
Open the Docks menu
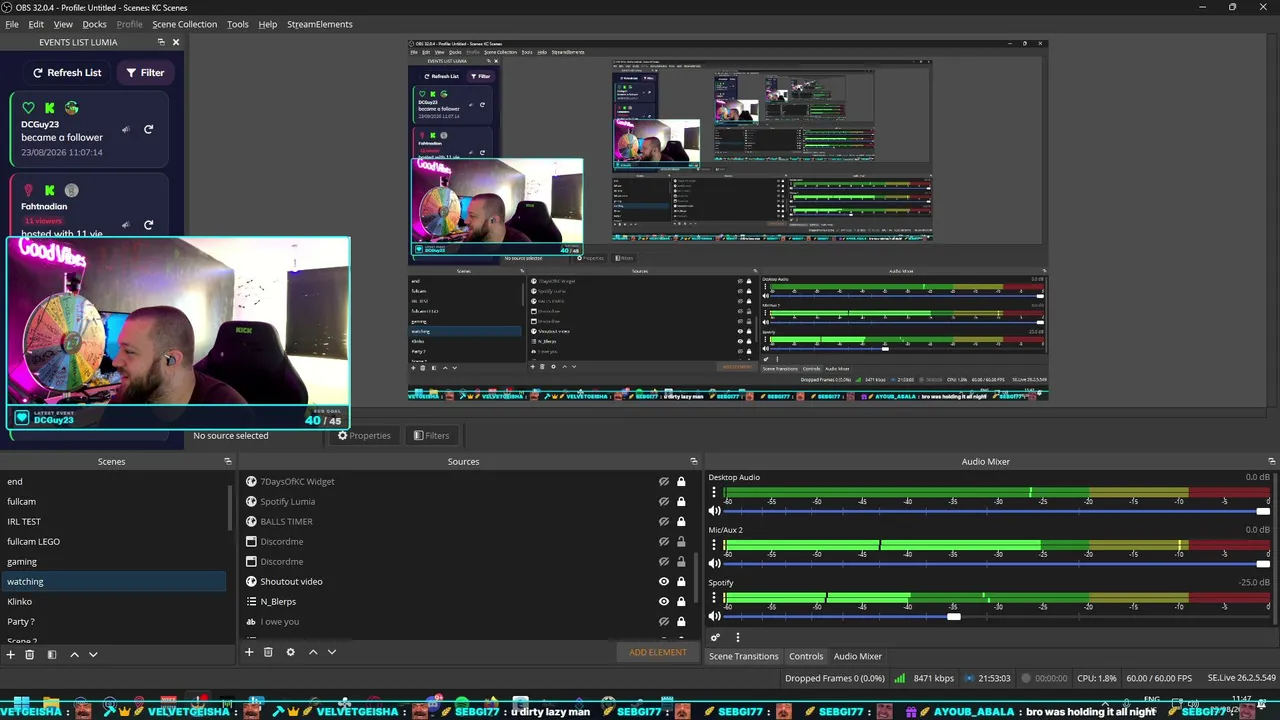tap(94, 24)
